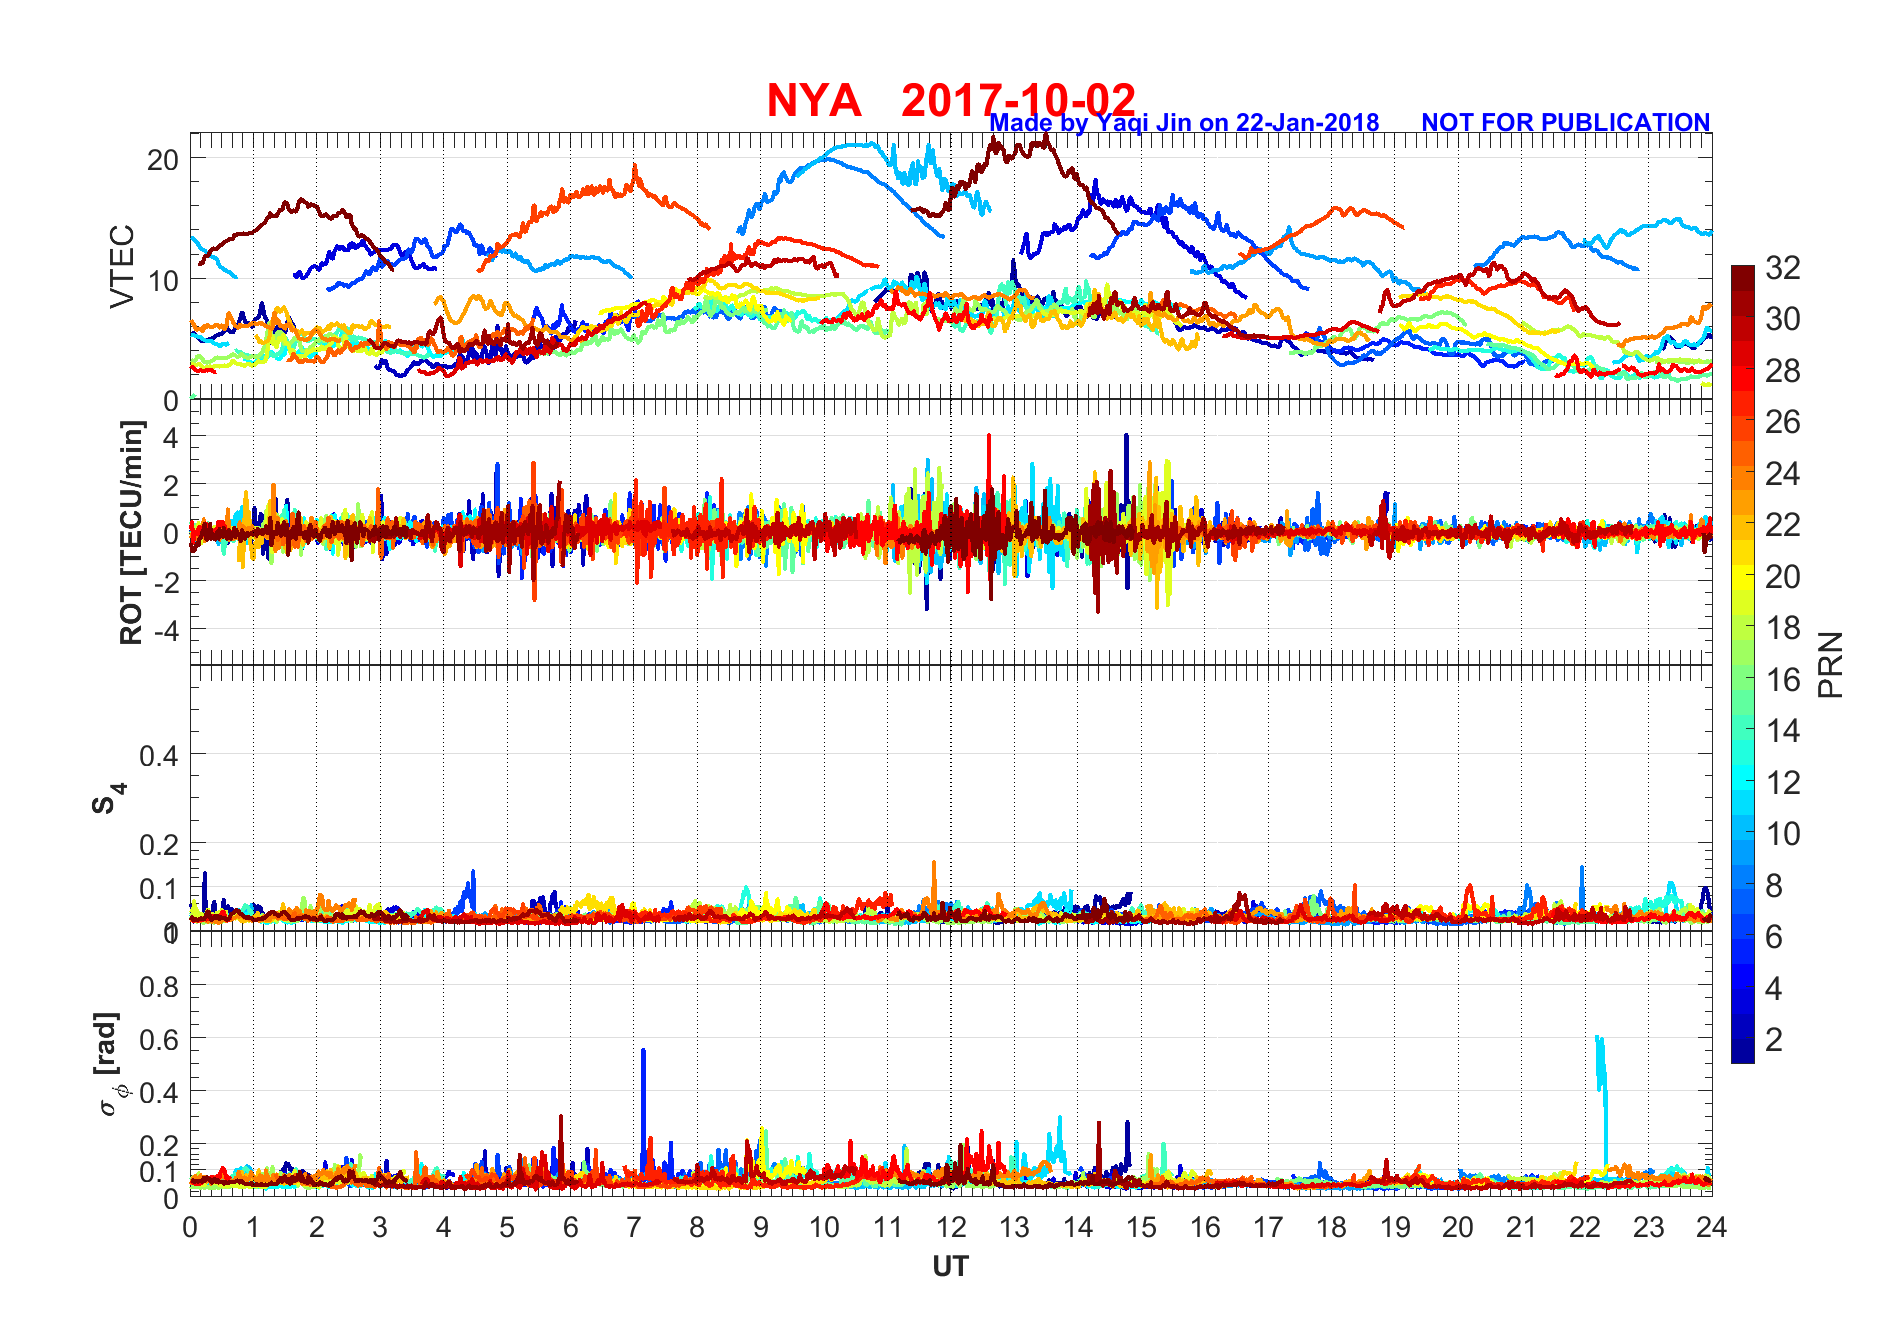Click colorbar tick label 22
The height and width of the screenshot is (1330, 1902).
point(1783,524)
